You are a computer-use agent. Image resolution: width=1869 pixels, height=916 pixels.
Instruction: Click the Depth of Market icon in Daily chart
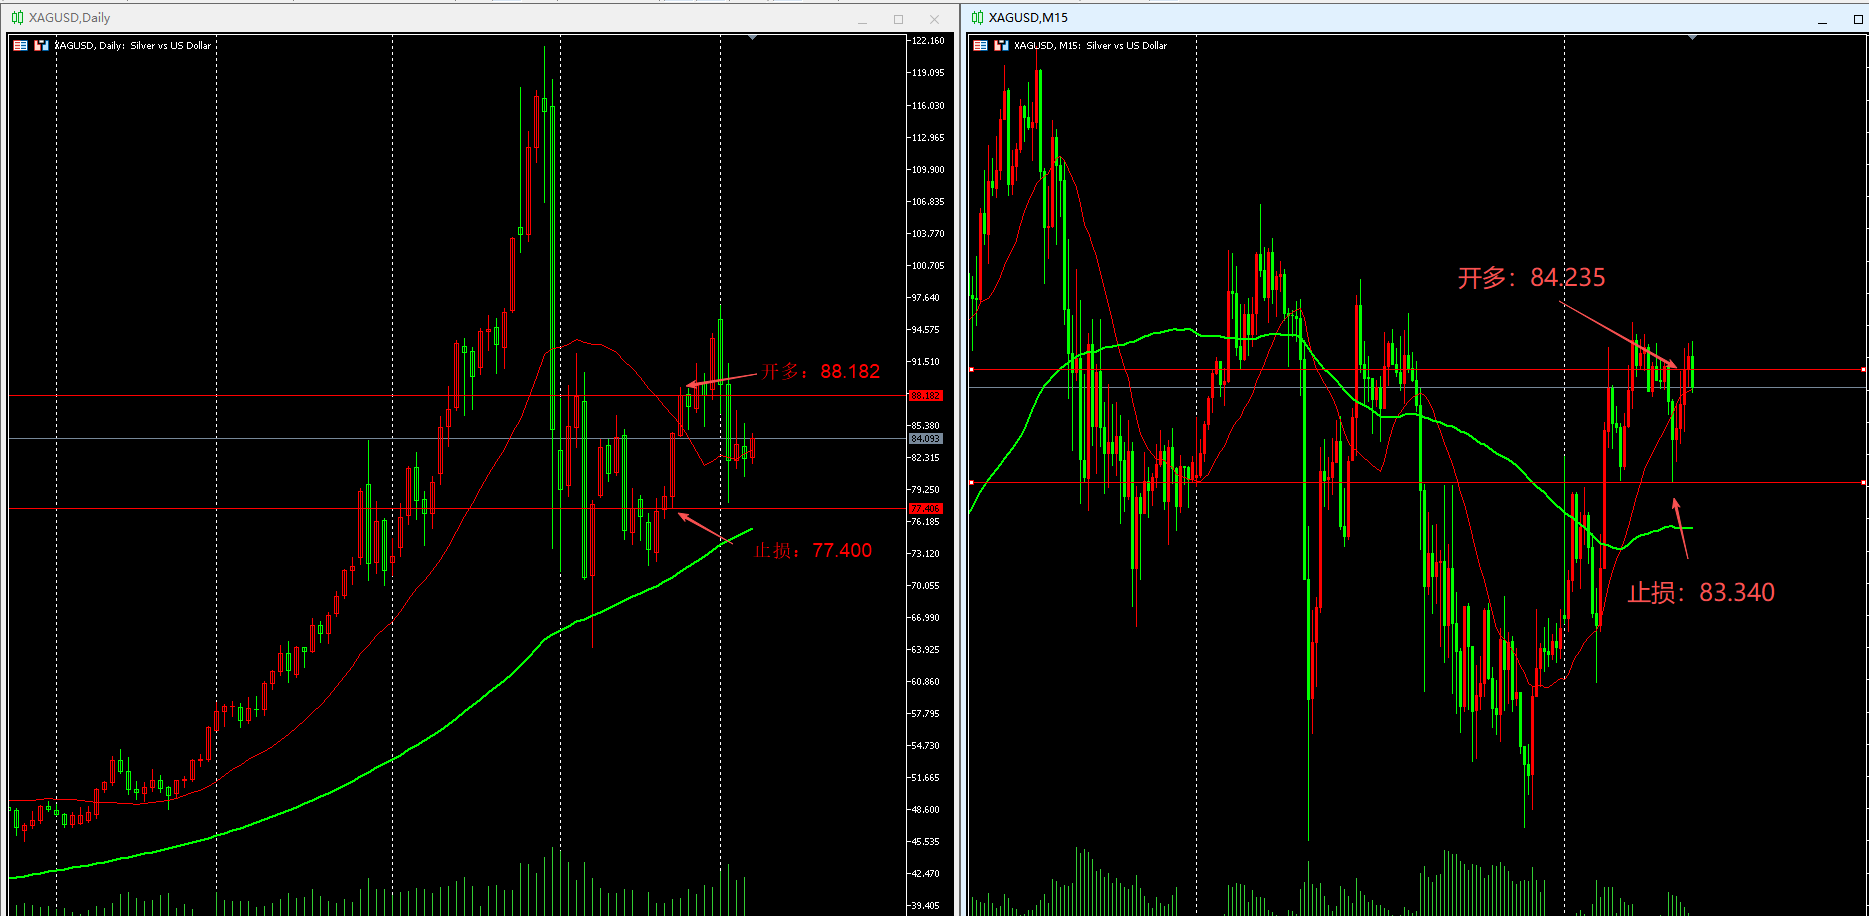tap(20, 45)
